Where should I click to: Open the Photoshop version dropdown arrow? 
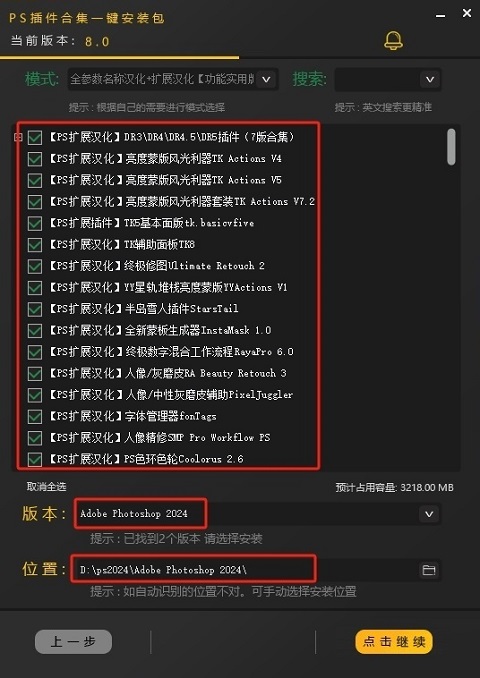tap(429, 514)
